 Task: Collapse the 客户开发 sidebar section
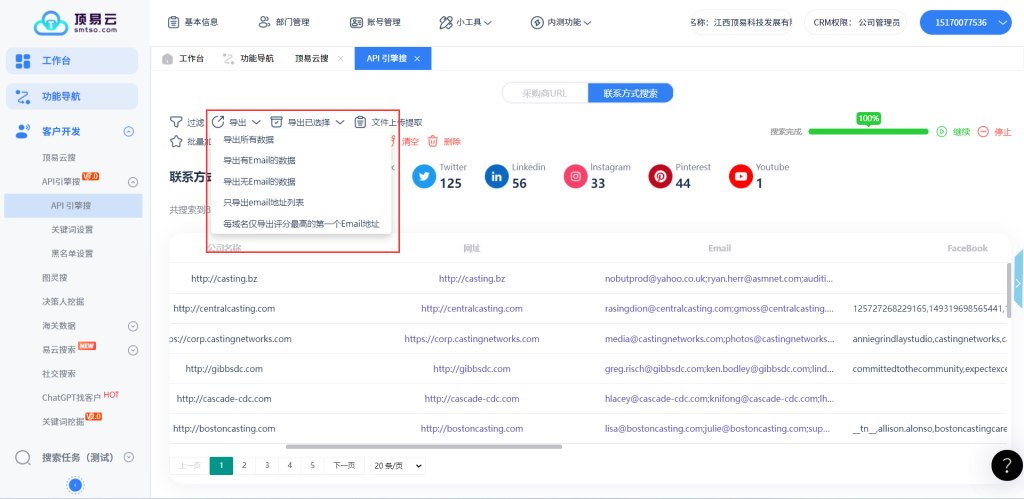(x=128, y=131)
